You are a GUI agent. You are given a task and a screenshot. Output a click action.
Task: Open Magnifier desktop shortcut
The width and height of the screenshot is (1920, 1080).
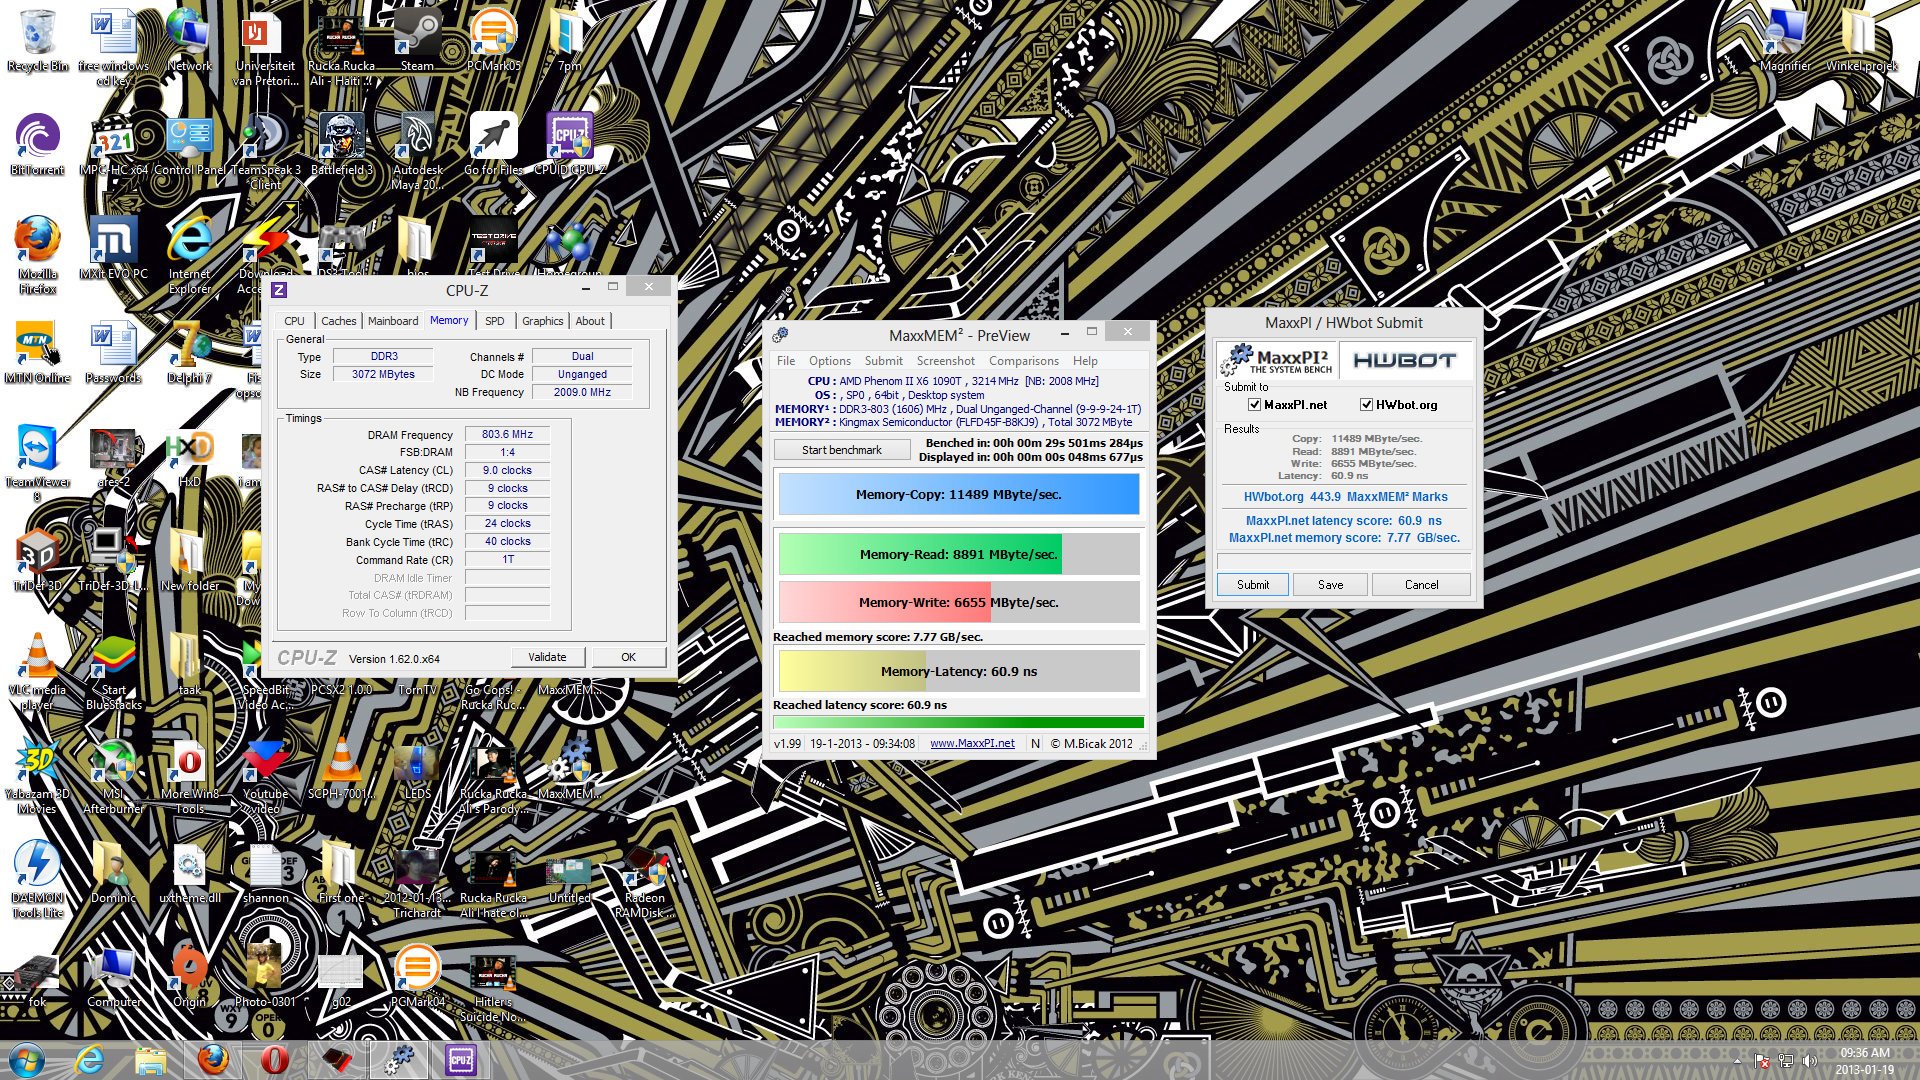[x=1784, y=40]
